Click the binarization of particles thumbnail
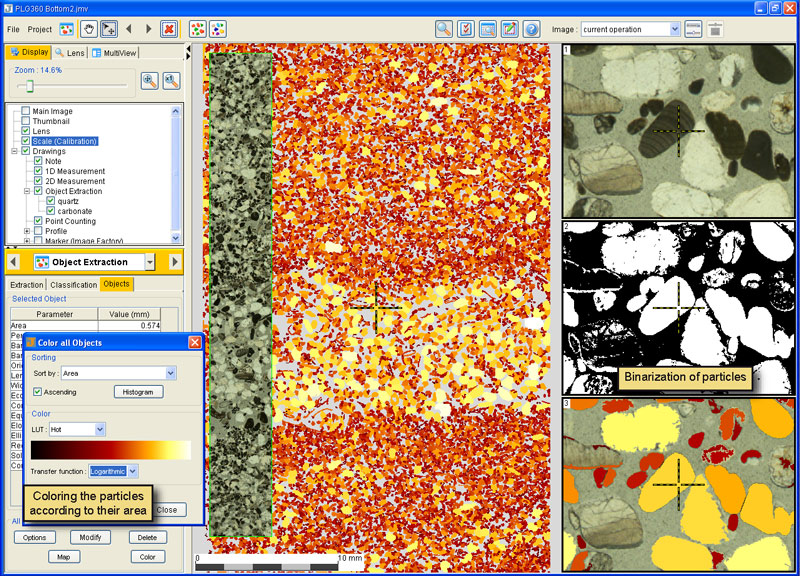This screenshot has height=576, width=800. 679,308
